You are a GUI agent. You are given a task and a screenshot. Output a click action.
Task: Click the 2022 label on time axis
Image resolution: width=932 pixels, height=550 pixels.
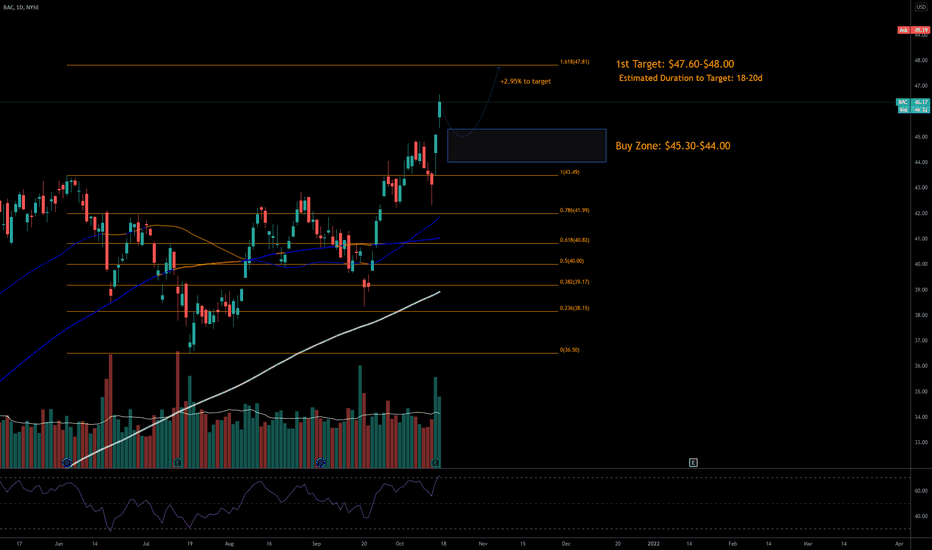(653, 543)
